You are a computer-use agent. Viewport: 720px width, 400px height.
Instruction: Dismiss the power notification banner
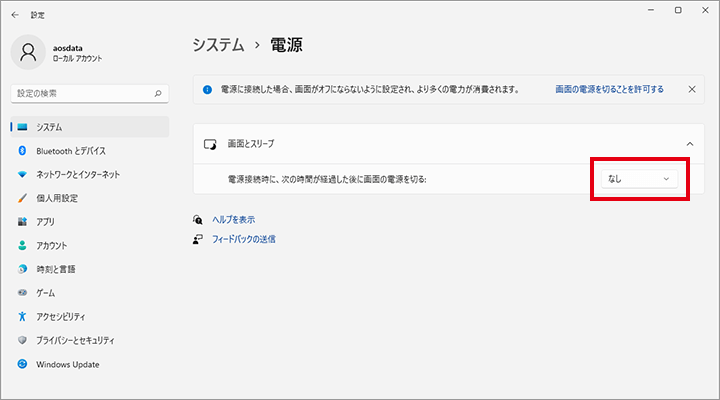point(692,89)
